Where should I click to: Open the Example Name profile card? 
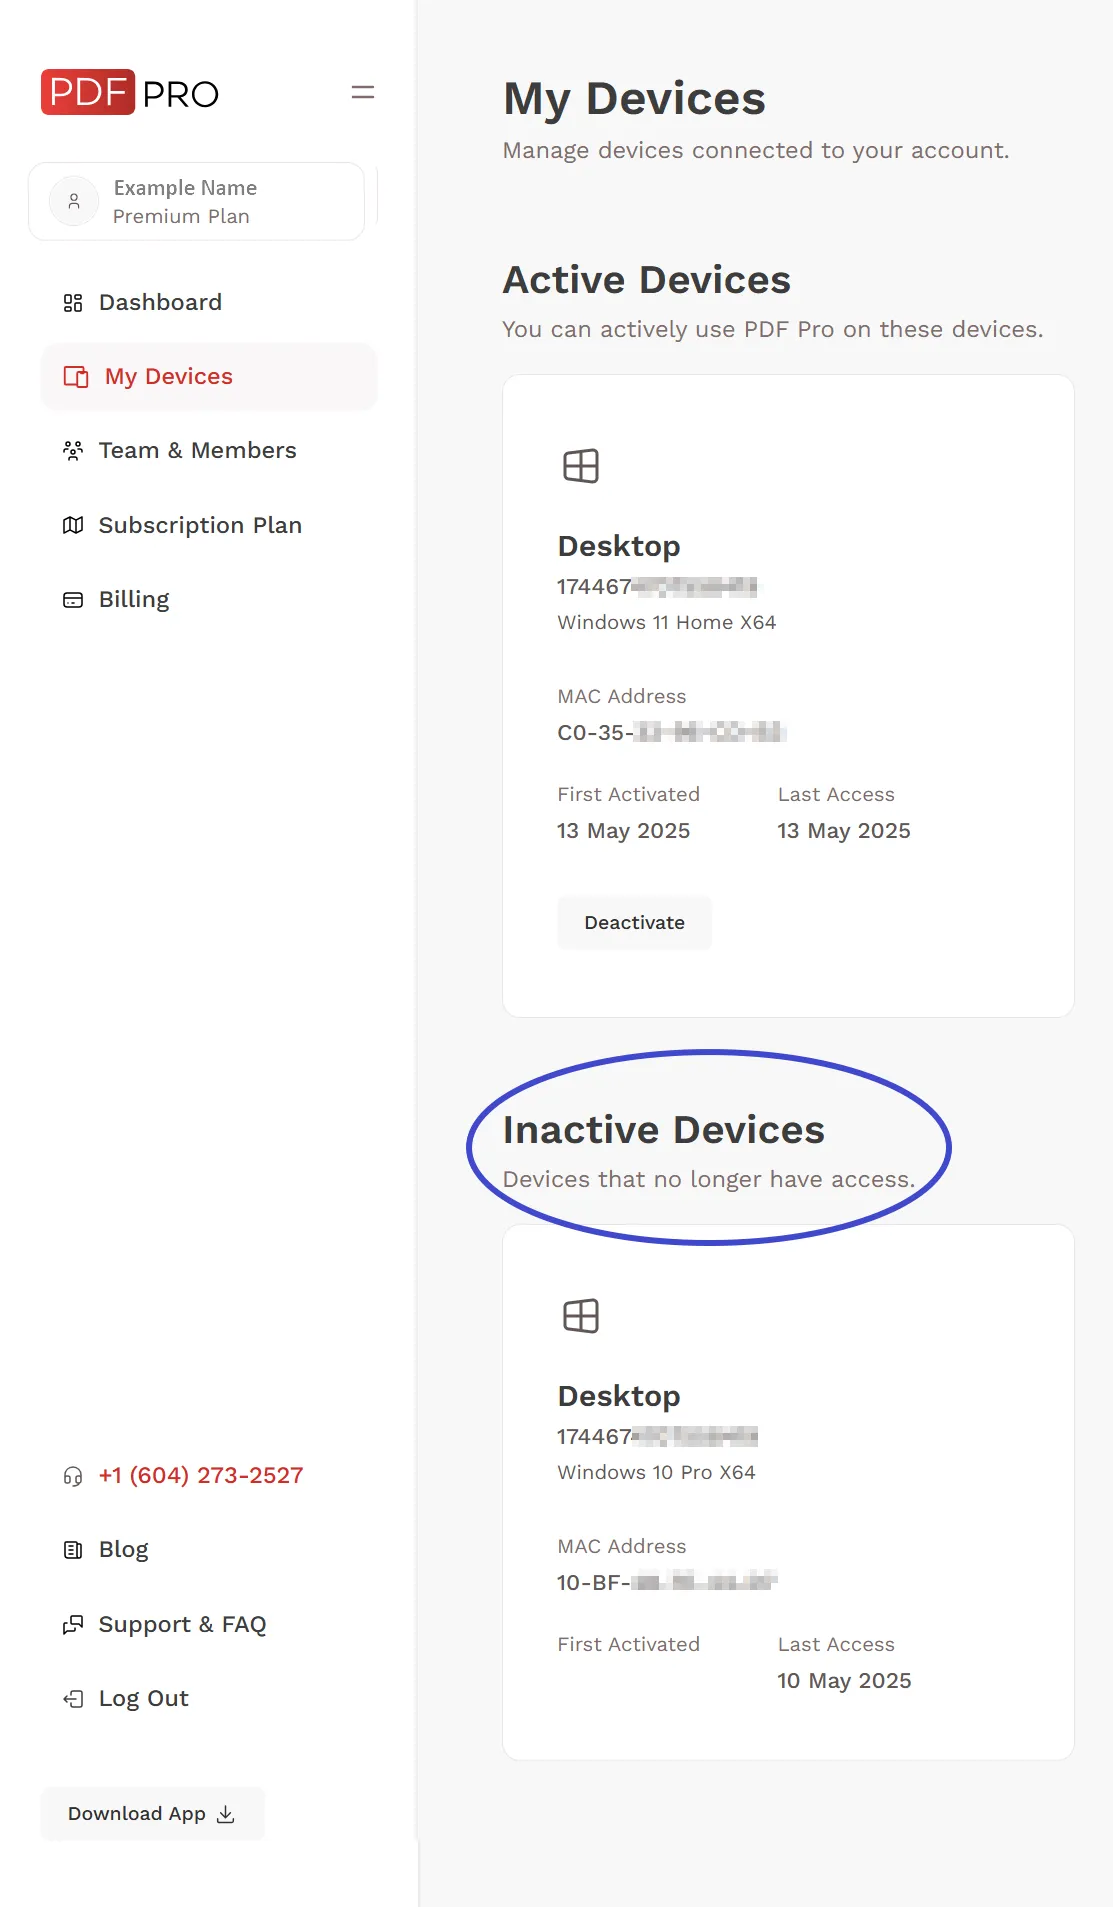point(196,201)
